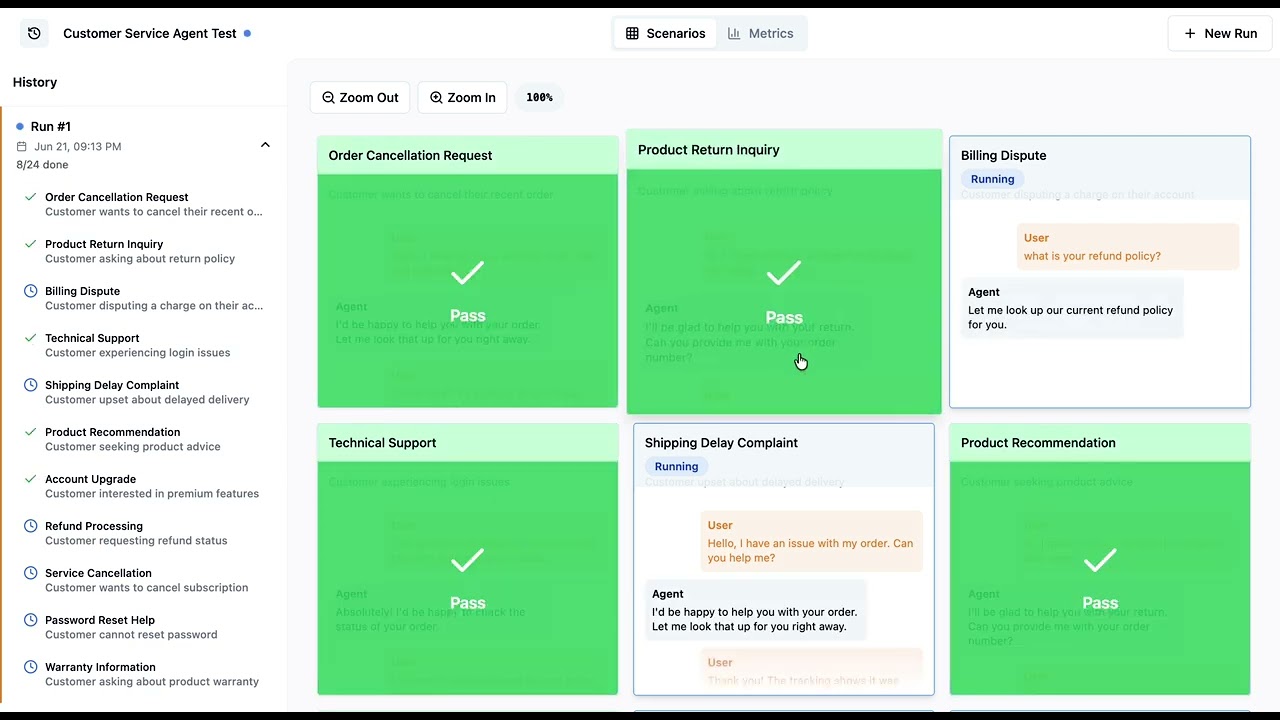Select Shipping Delay Complaint in history list
1280x720 pixels.
click(x=144, y=392)
